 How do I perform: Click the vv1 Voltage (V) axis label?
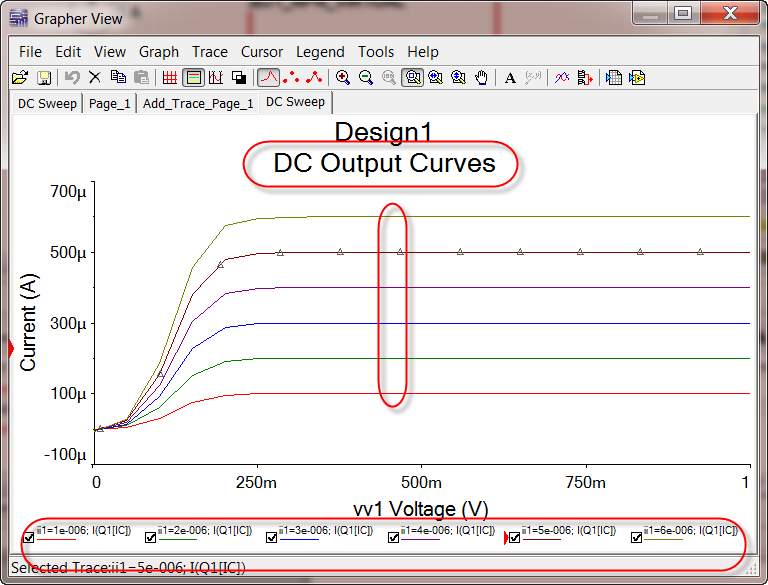click(421, 509)
